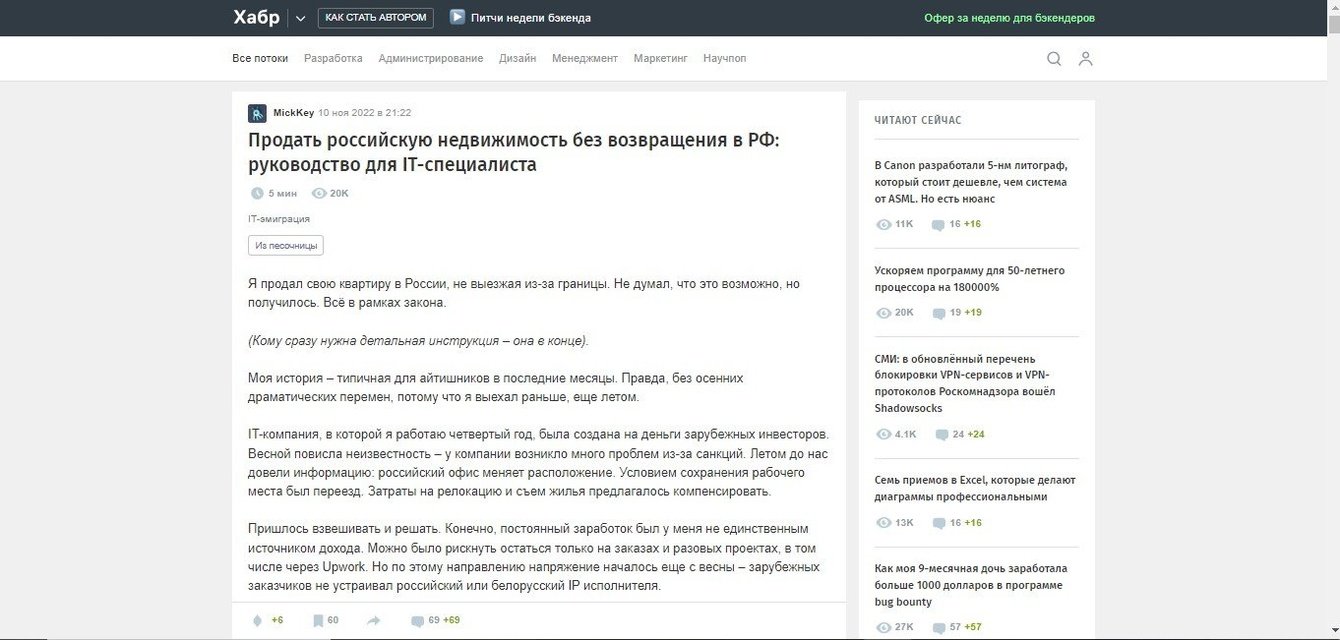Open comments icon showing 57 +57
The image size is (1340, 640).
coord(938,627)
